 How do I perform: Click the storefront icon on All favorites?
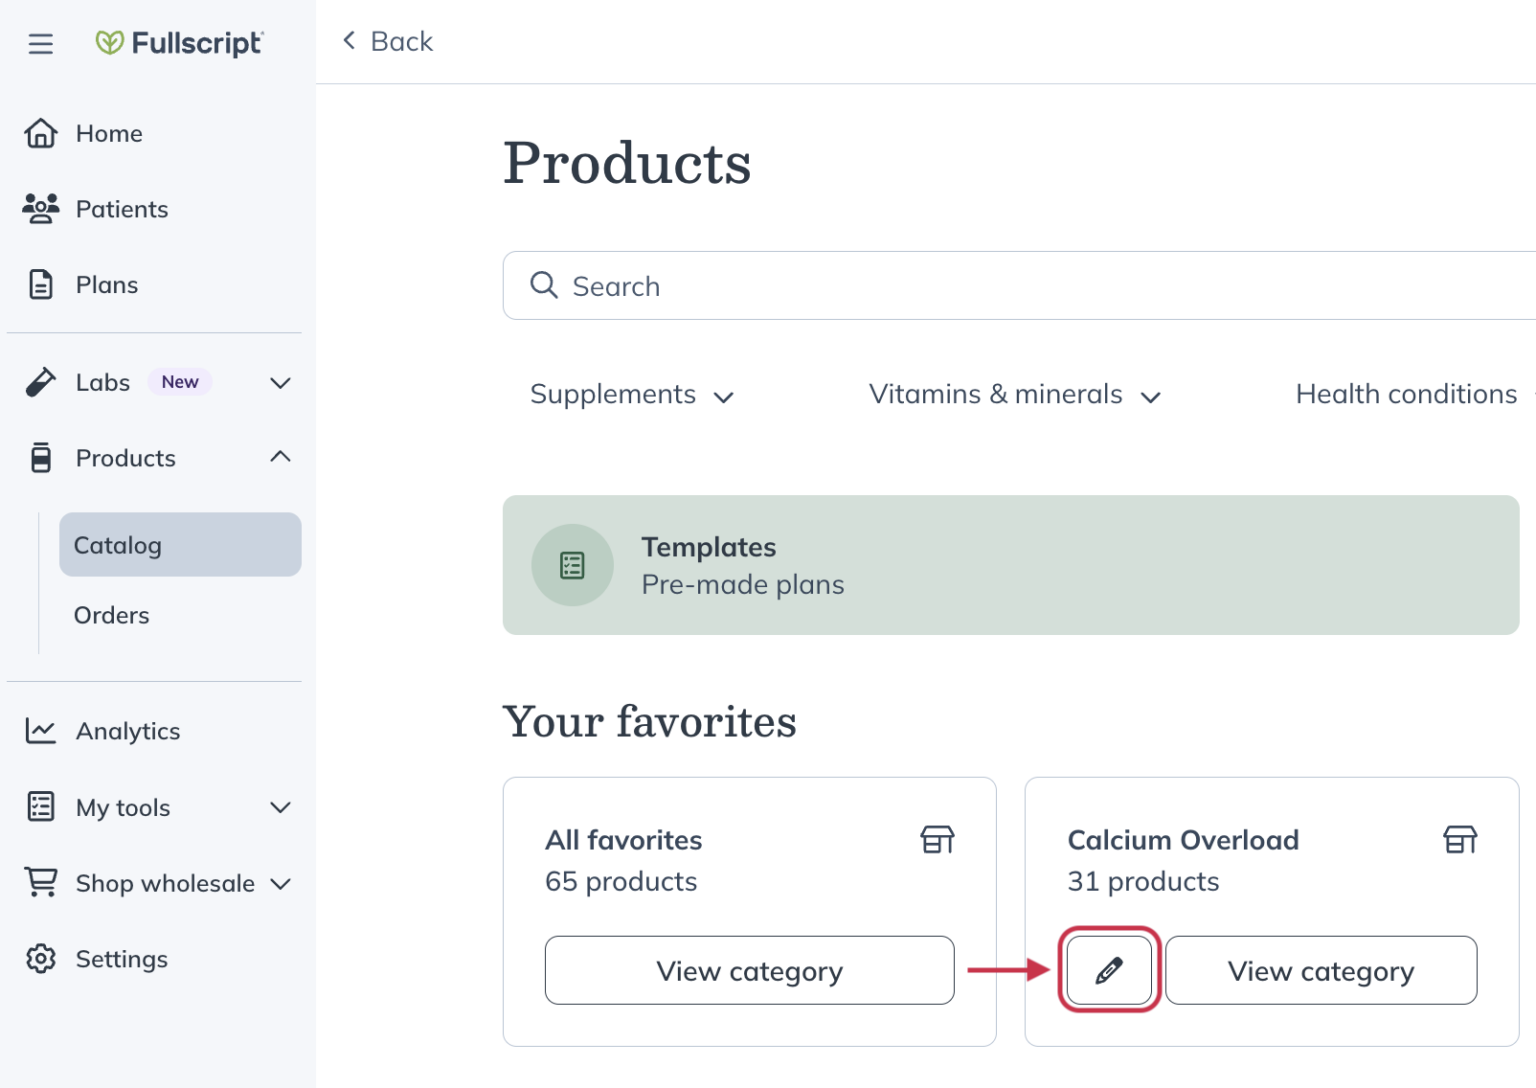(x=937, y=840)
